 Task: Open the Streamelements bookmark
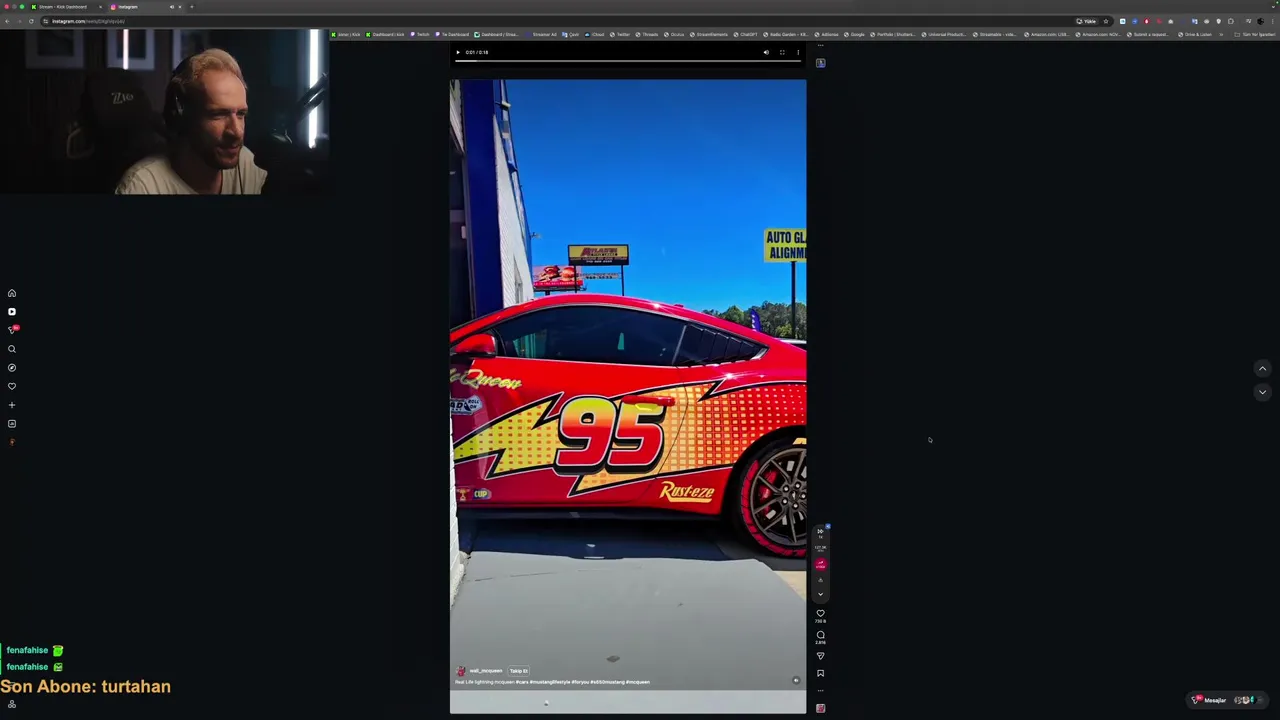pos(708,34)
